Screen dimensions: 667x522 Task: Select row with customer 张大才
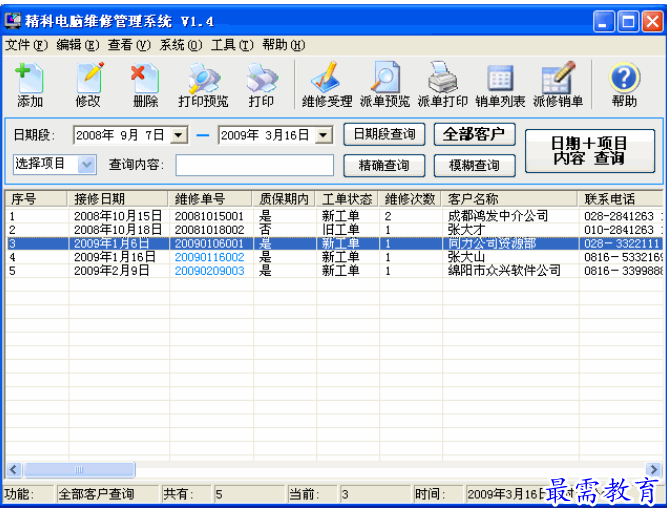tap(334, 230)
